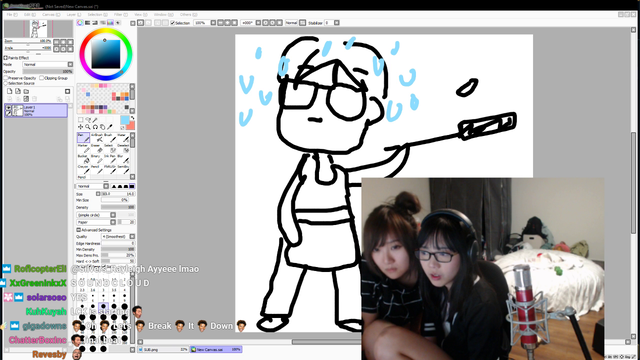Pick the rotate view tool
The image size is (640, 360).
(x=95, y=127)
